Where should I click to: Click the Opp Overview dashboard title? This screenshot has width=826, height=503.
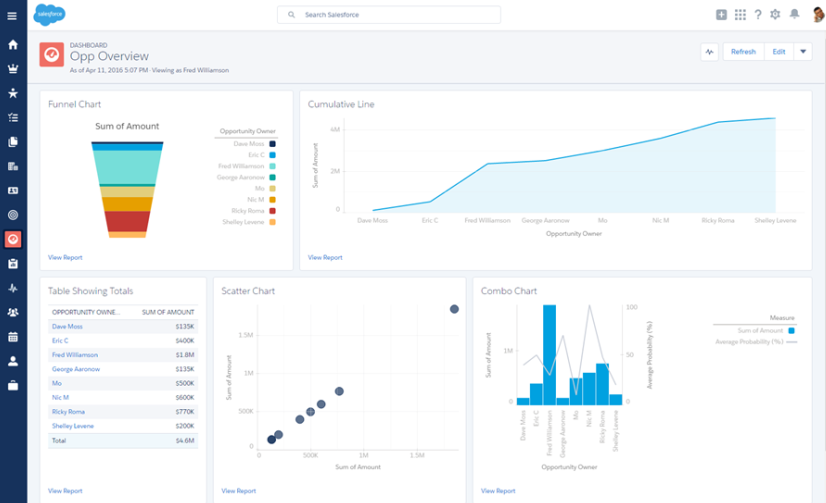[x=109, y=56]
